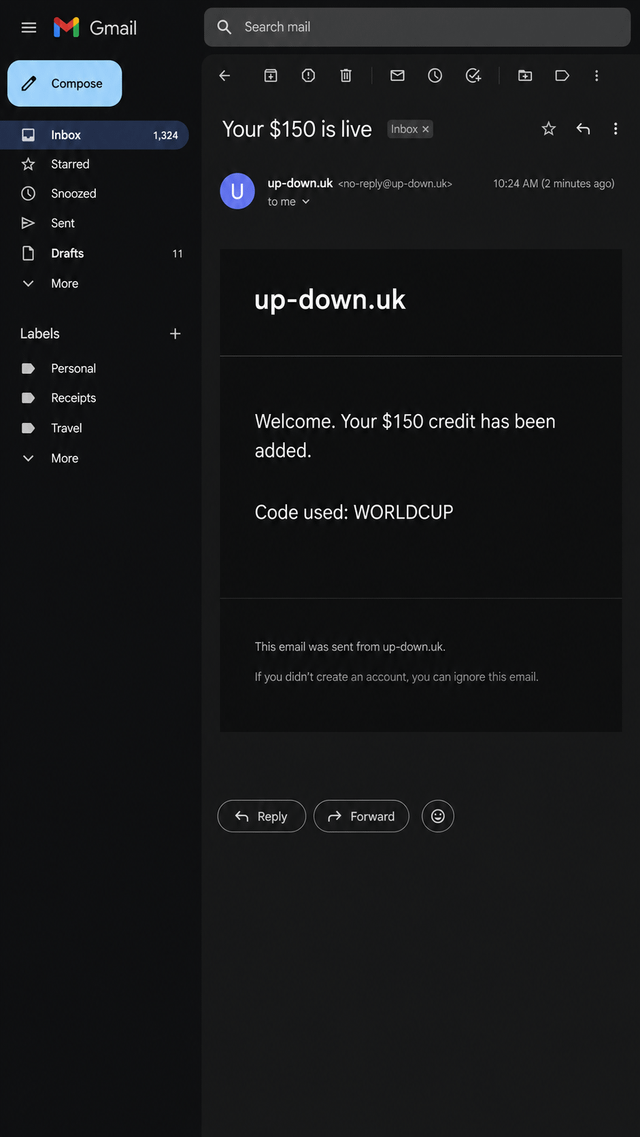Open message more options three dots
Screen dimensions: 640x1137
click(615, 128)
